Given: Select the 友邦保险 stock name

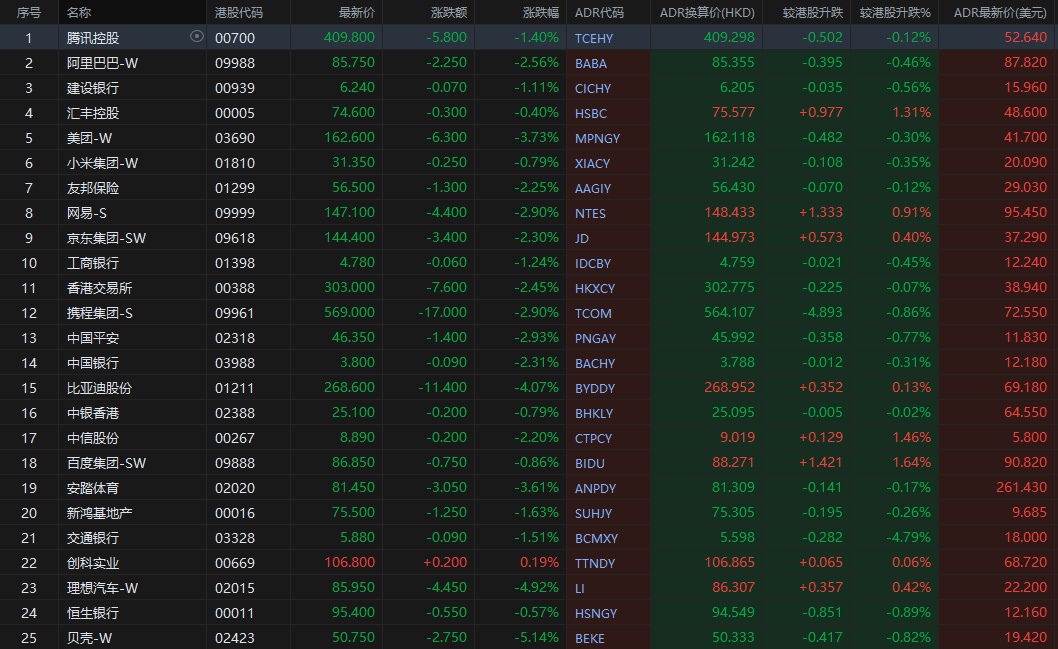Looking at the screenshot, I should point(93,188).
